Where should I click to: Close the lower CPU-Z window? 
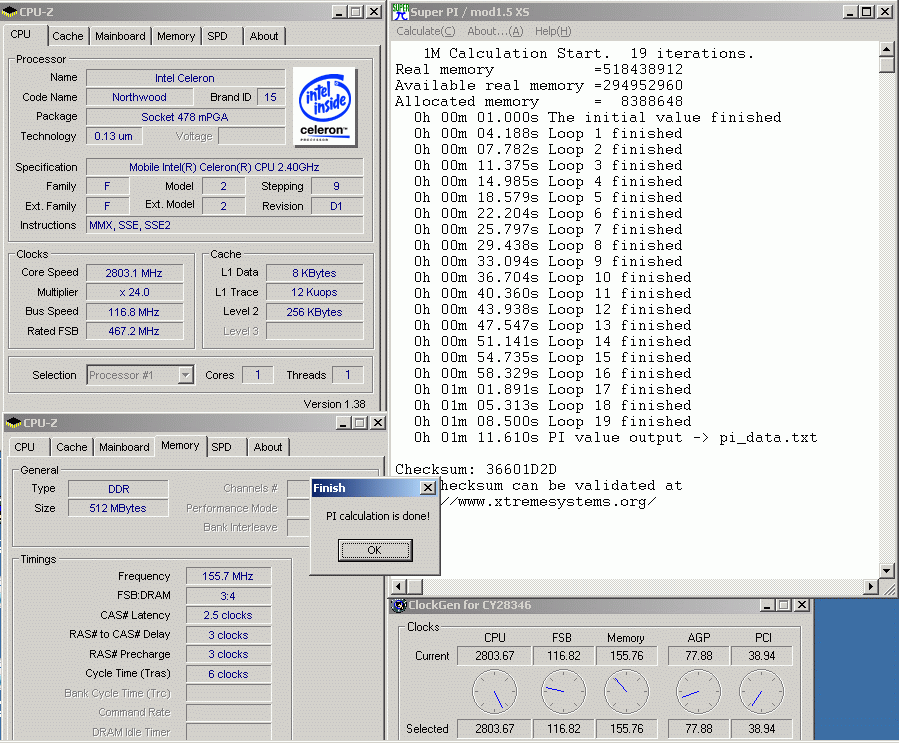(377, 423)
